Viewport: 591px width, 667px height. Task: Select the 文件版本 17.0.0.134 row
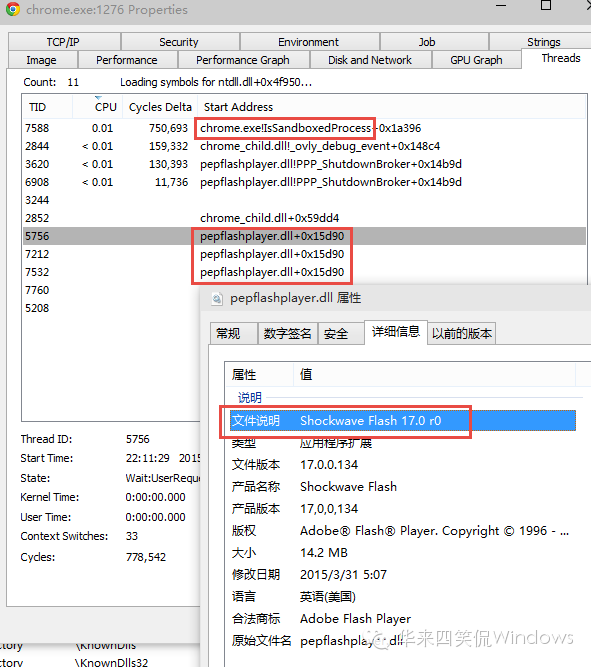click(403, 465)
